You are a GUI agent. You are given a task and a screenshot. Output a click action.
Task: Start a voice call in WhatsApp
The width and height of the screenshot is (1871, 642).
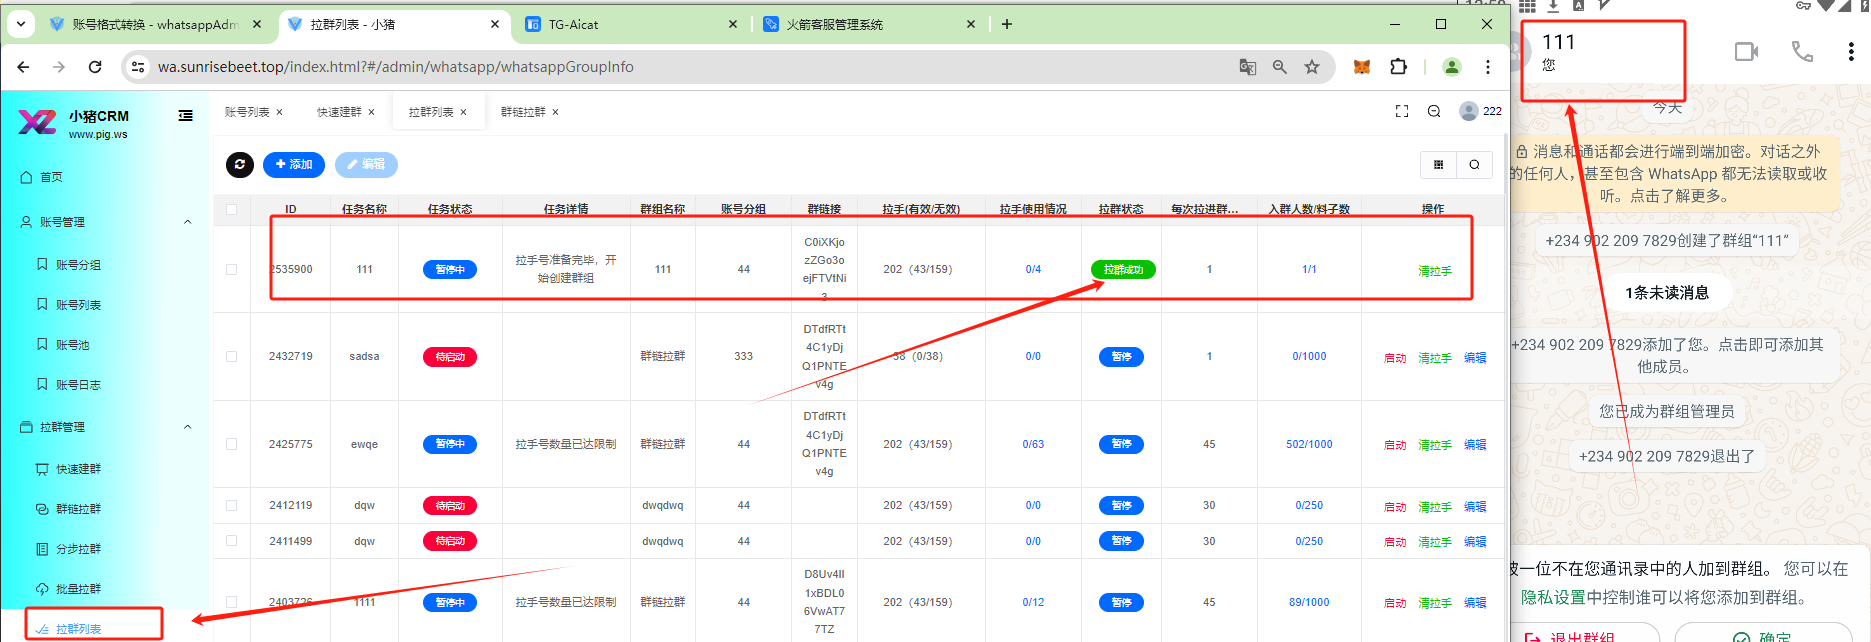pos(1802,52)
